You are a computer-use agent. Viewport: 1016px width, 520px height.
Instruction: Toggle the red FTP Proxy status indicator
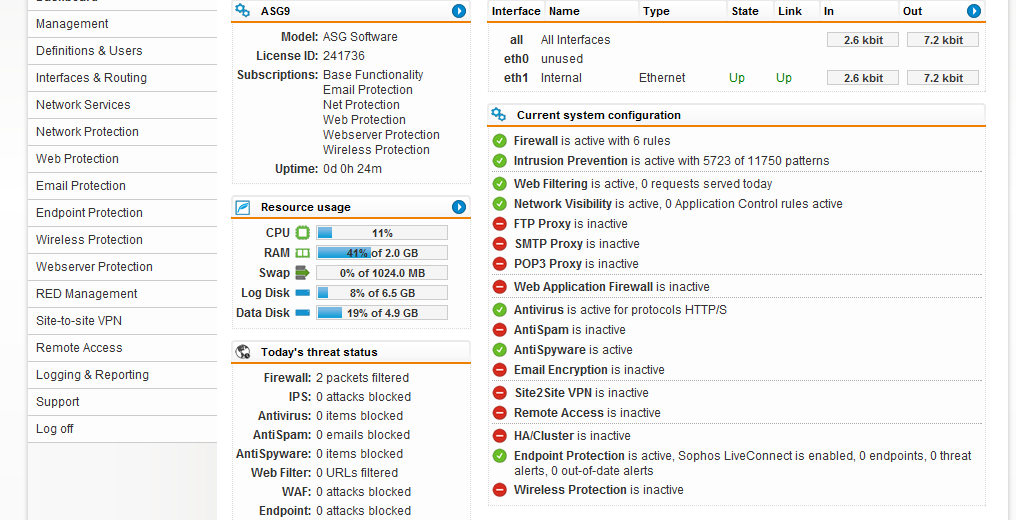[500, 224]
